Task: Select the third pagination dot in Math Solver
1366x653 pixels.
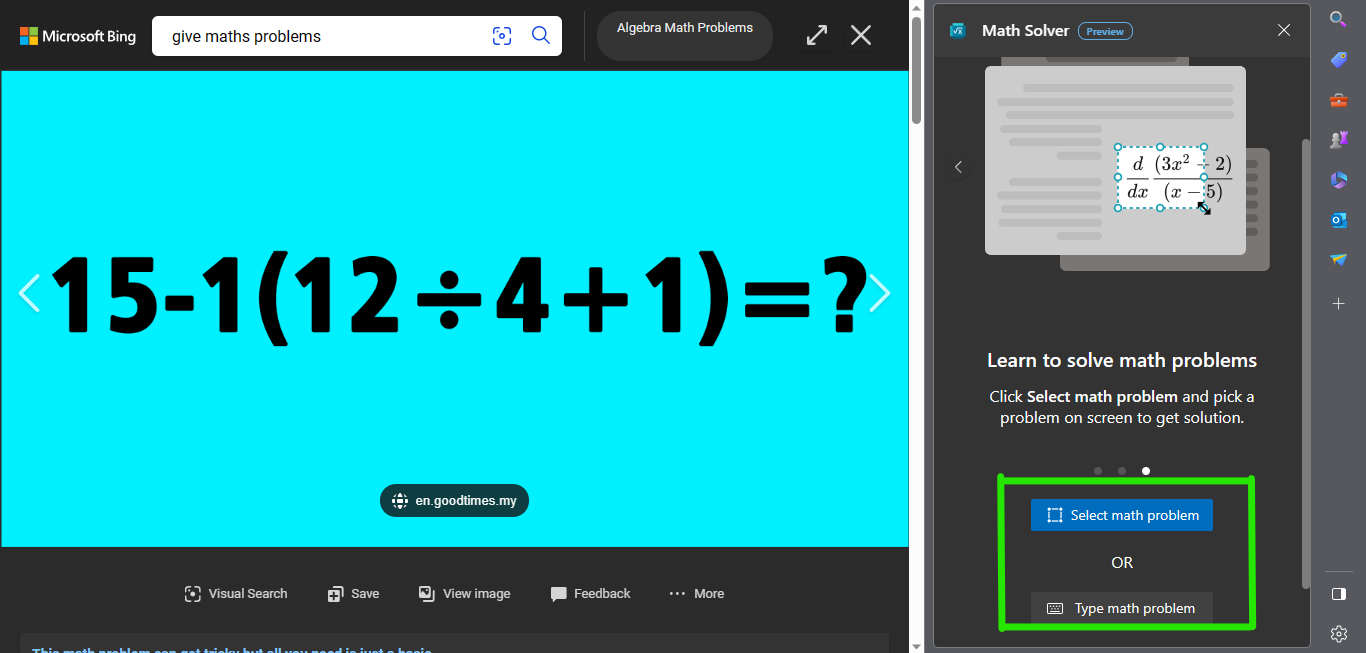Action: [x=1145, y=470]
